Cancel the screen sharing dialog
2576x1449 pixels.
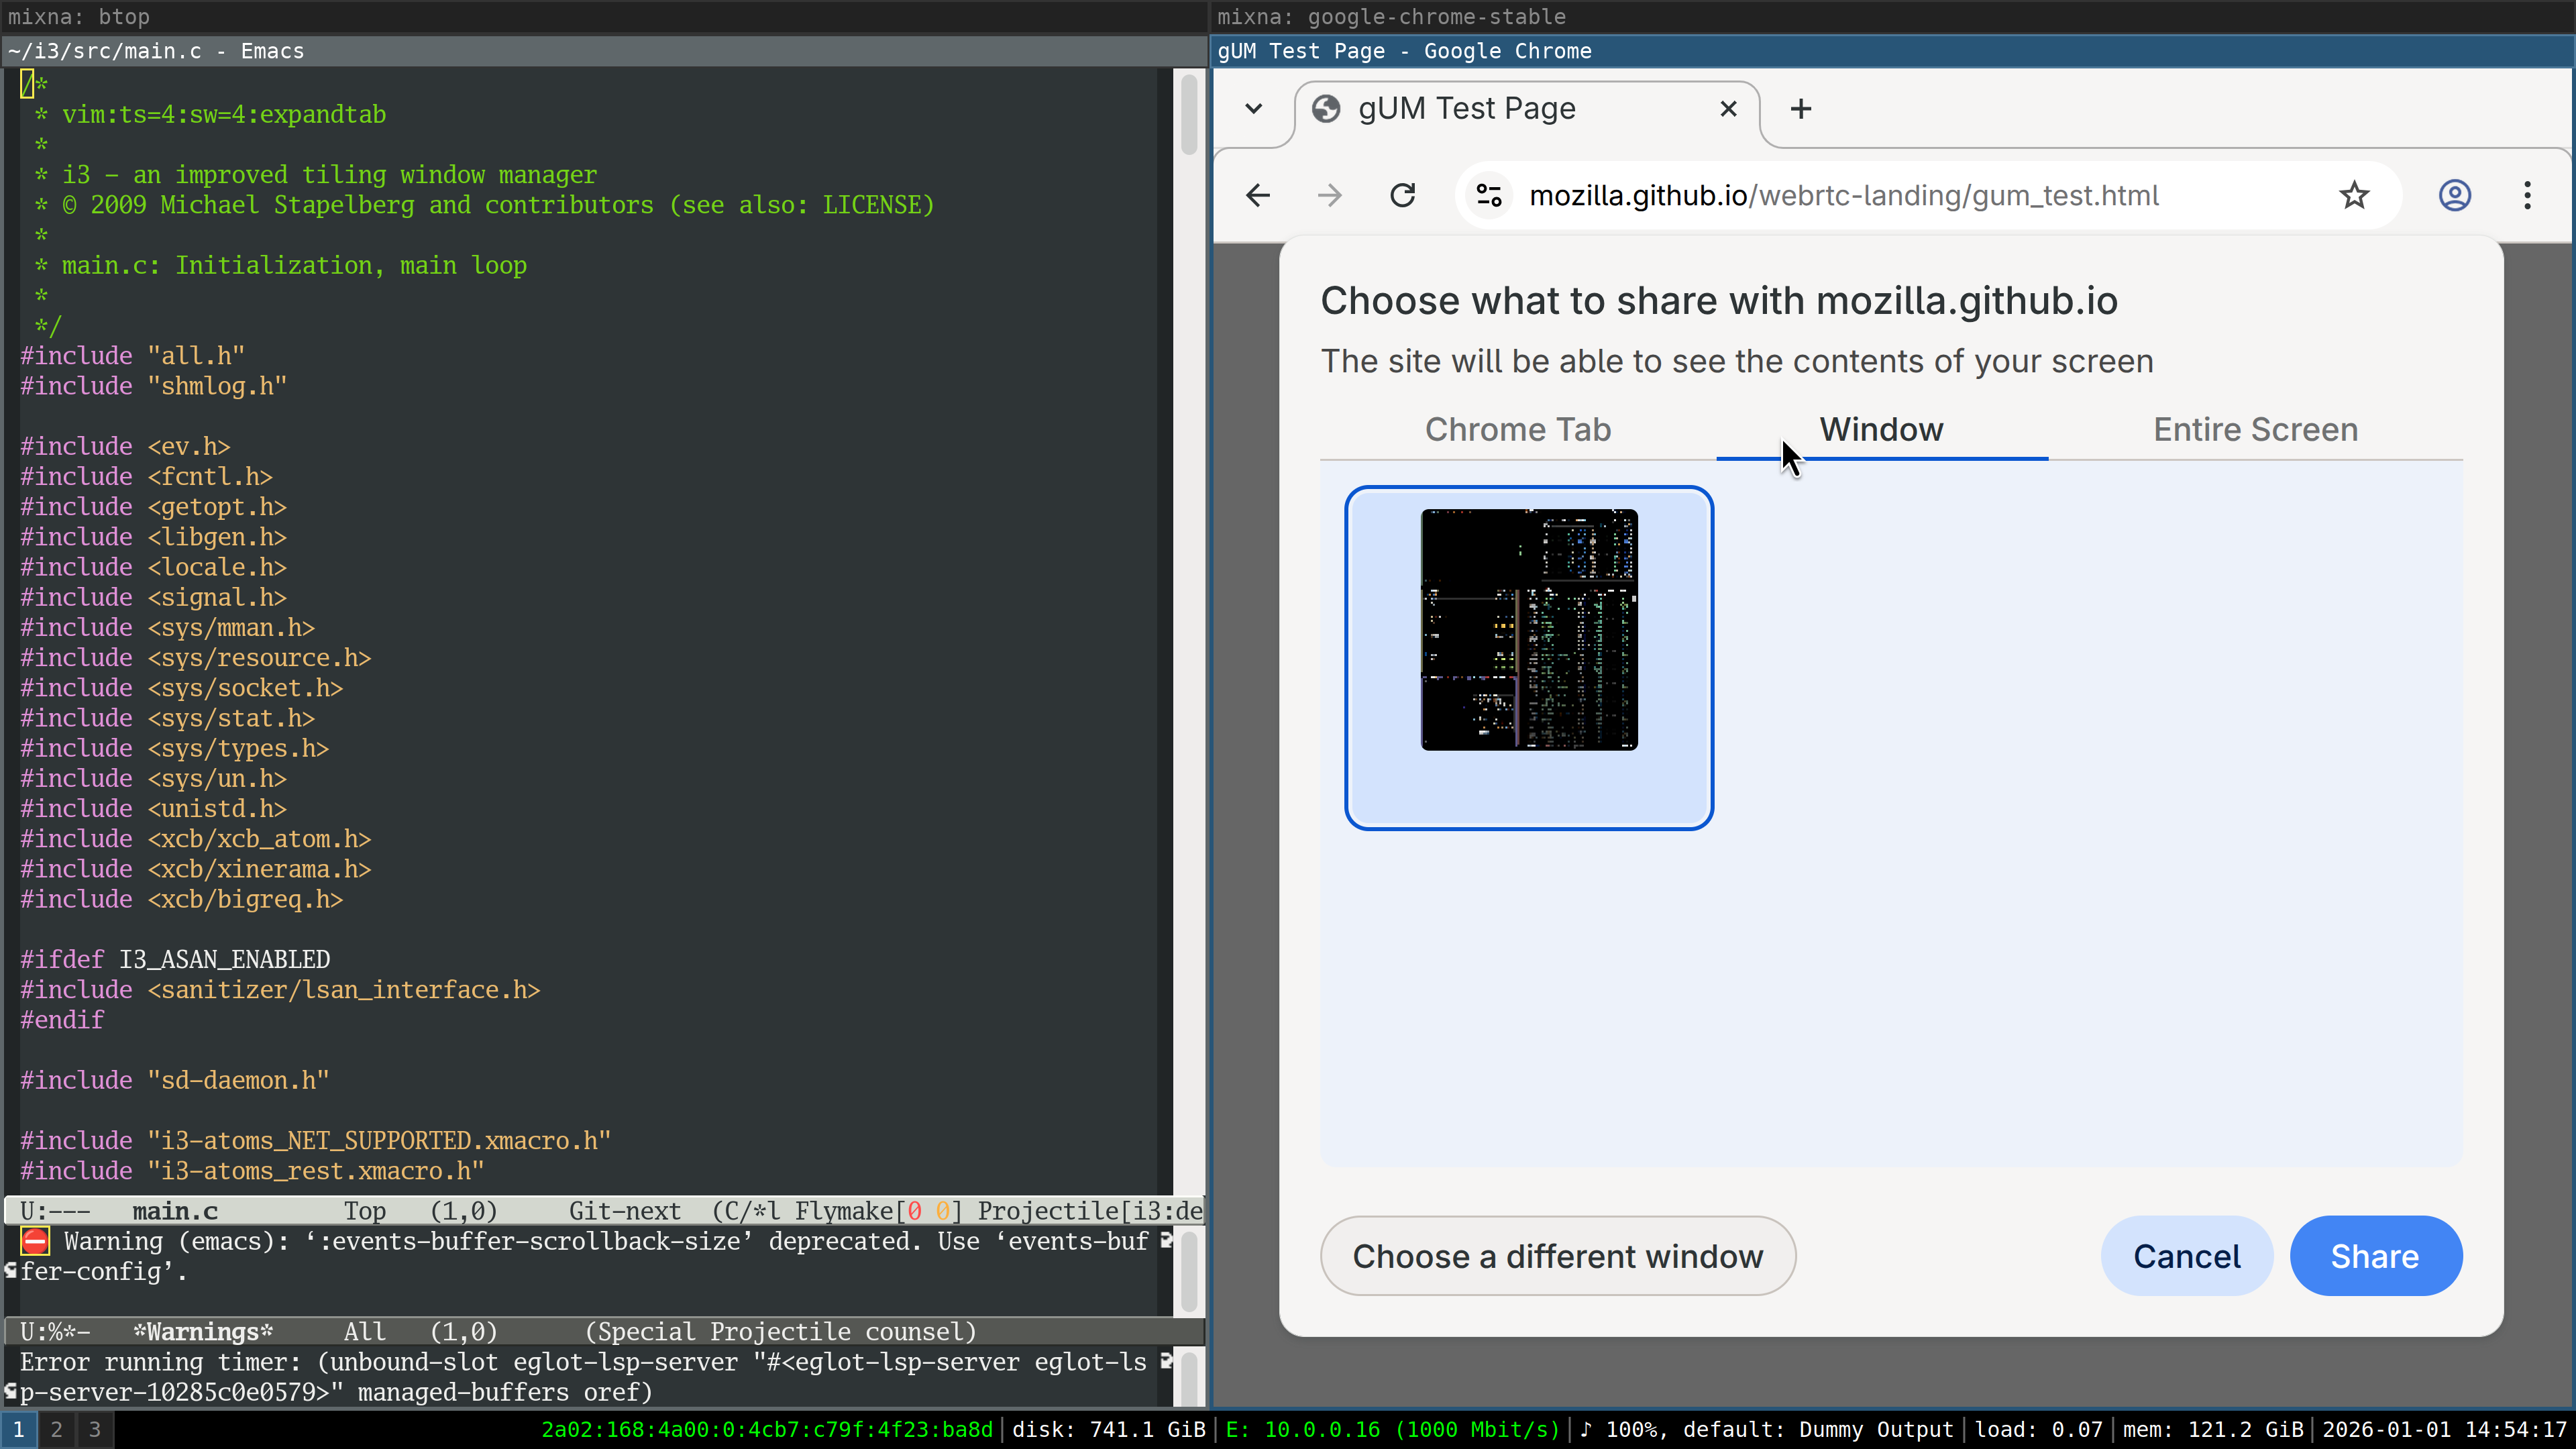pyautogui.click(x=2186, y=1256)
